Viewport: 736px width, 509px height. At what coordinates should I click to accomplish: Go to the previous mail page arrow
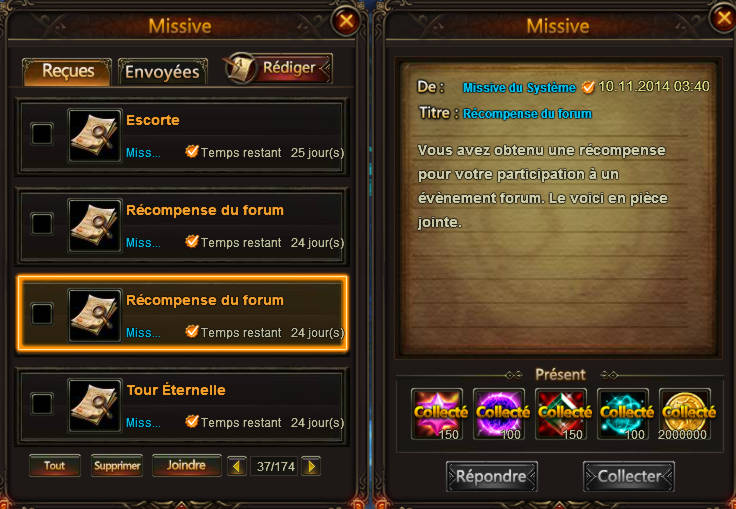tap(237, 466)
